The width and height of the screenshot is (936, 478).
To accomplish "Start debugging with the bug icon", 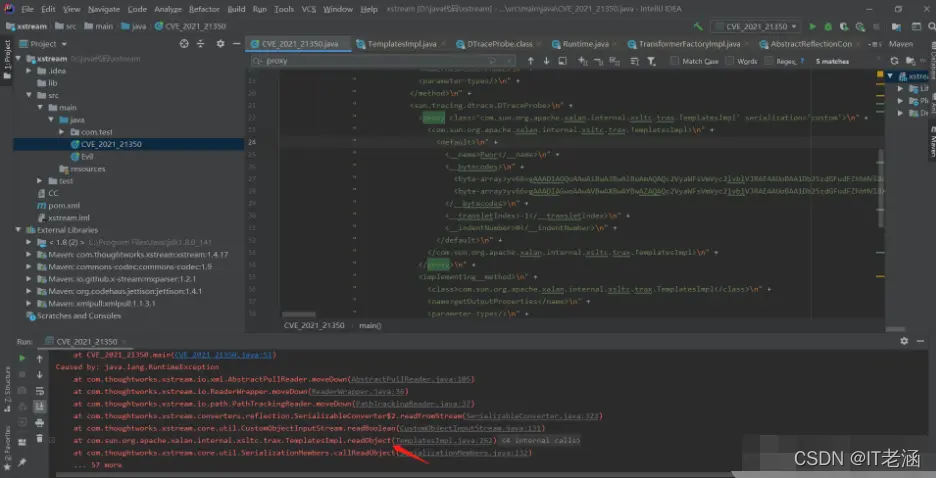I will pyautogui.click(x=828, y=26).
